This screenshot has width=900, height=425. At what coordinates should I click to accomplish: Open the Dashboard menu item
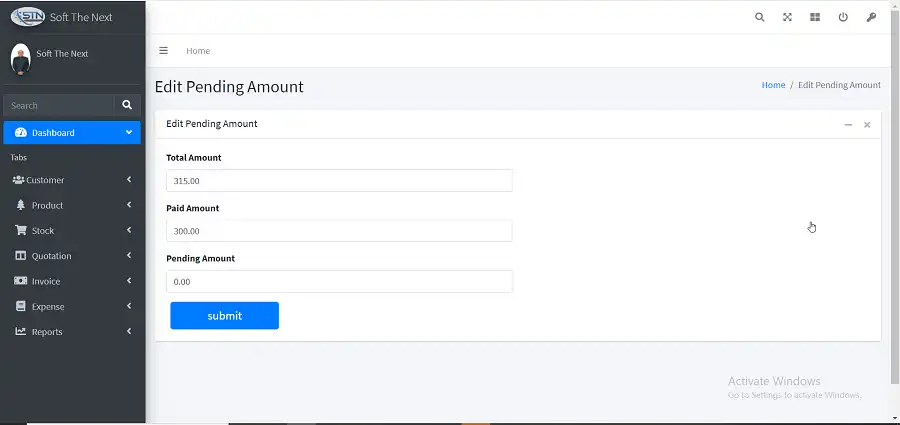pos(71,132)
